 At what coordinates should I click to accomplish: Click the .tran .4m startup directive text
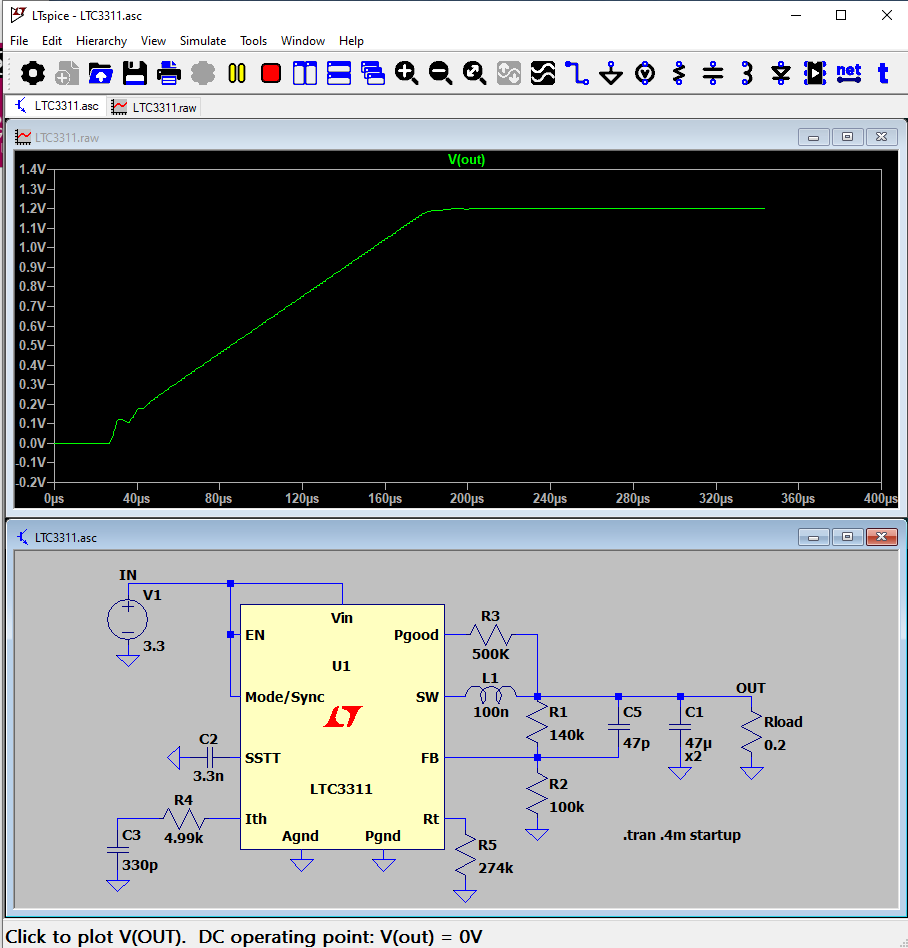pos(681,835)
